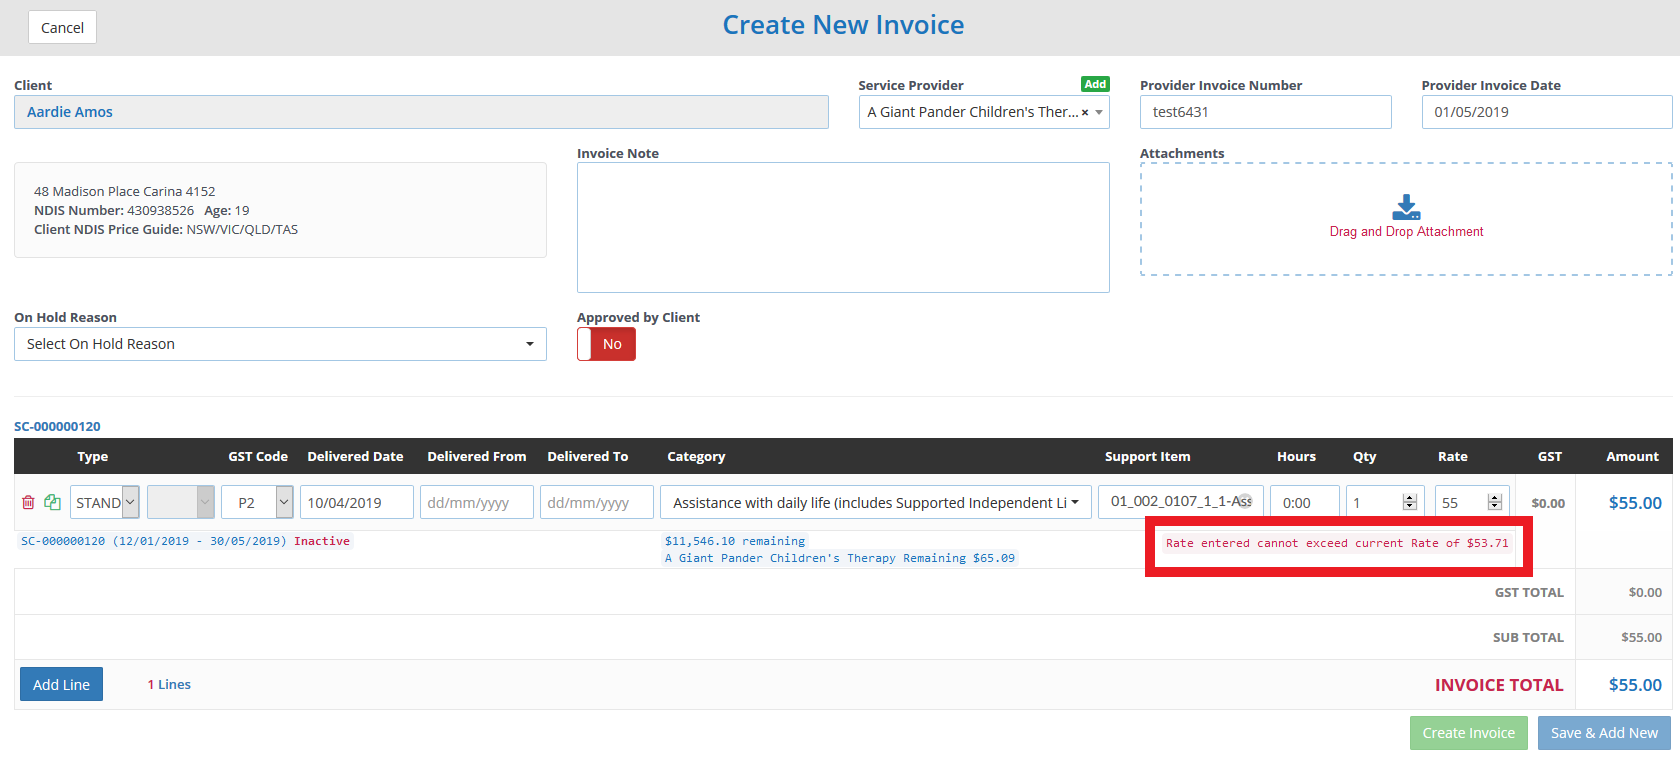Screen dimensions: 1680x765
Task: Click the Provider Invoice Date field
Action: point(1547,112)
